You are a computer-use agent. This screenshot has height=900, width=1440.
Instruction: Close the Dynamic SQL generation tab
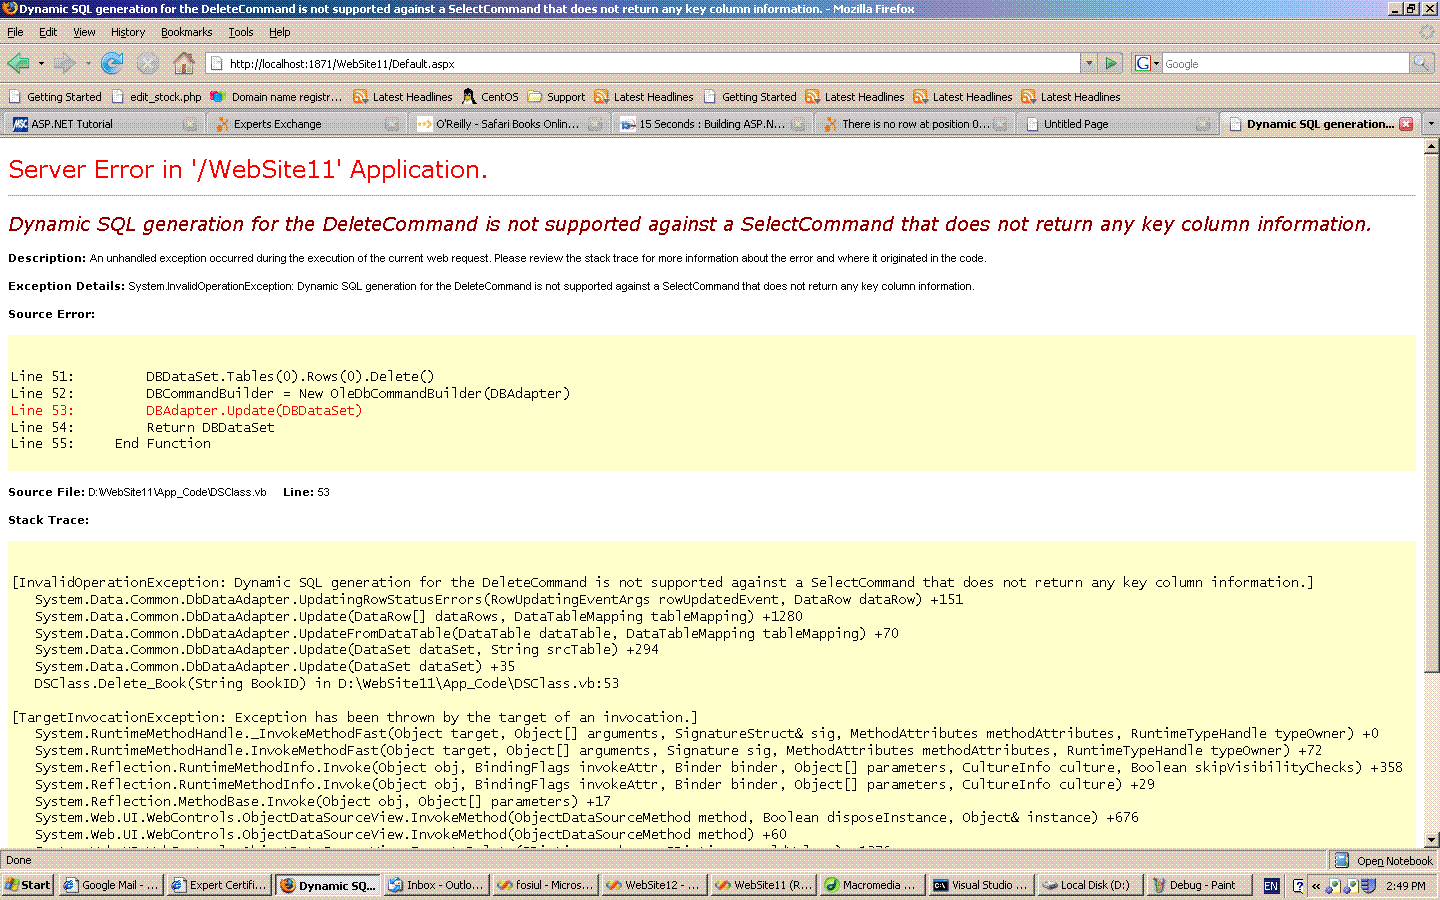1406,124
